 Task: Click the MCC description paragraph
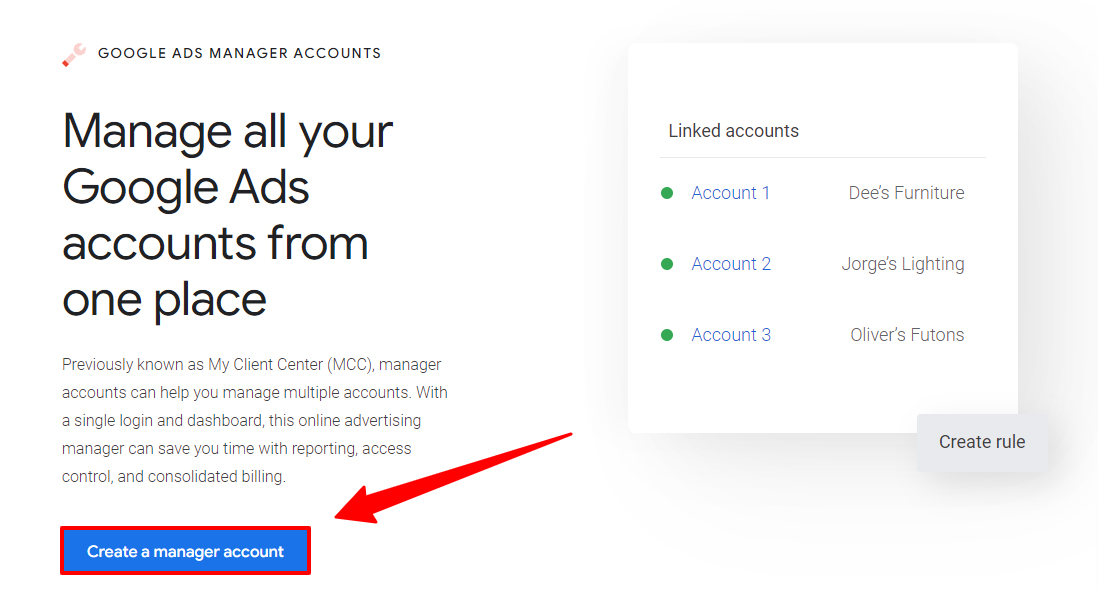point(255,420)
